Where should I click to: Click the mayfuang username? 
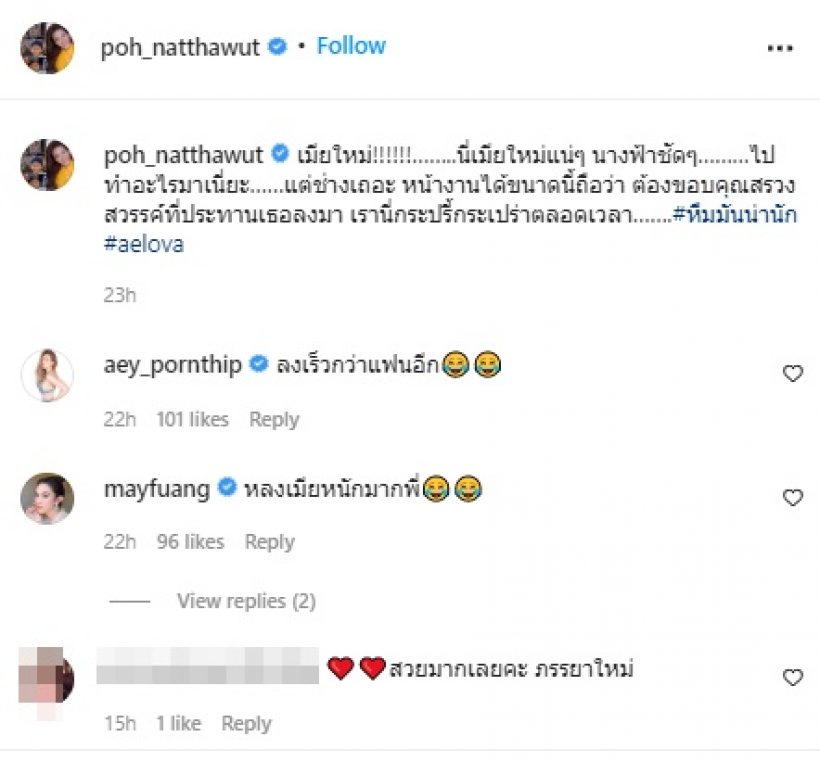pos(155,488)
